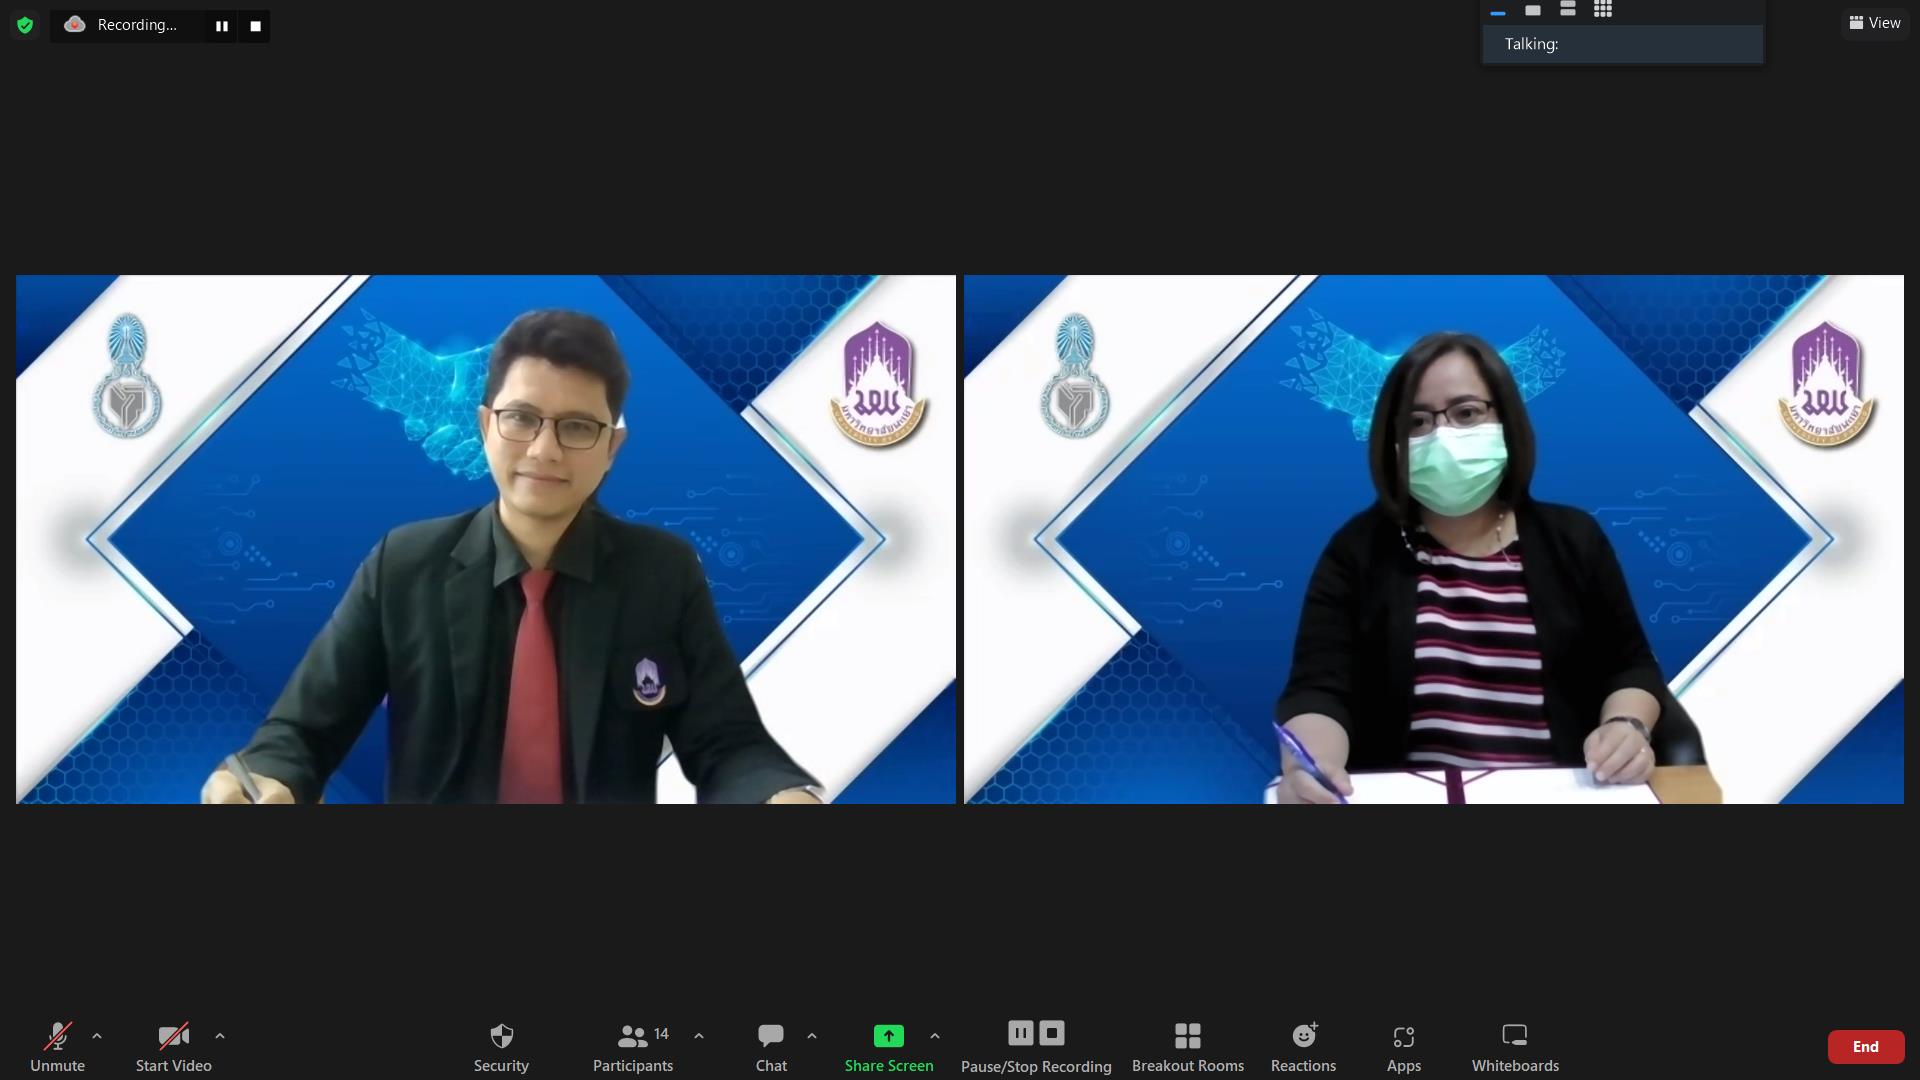Open the Apps panel
1920x1080 pixels.
(1404, 1047)
